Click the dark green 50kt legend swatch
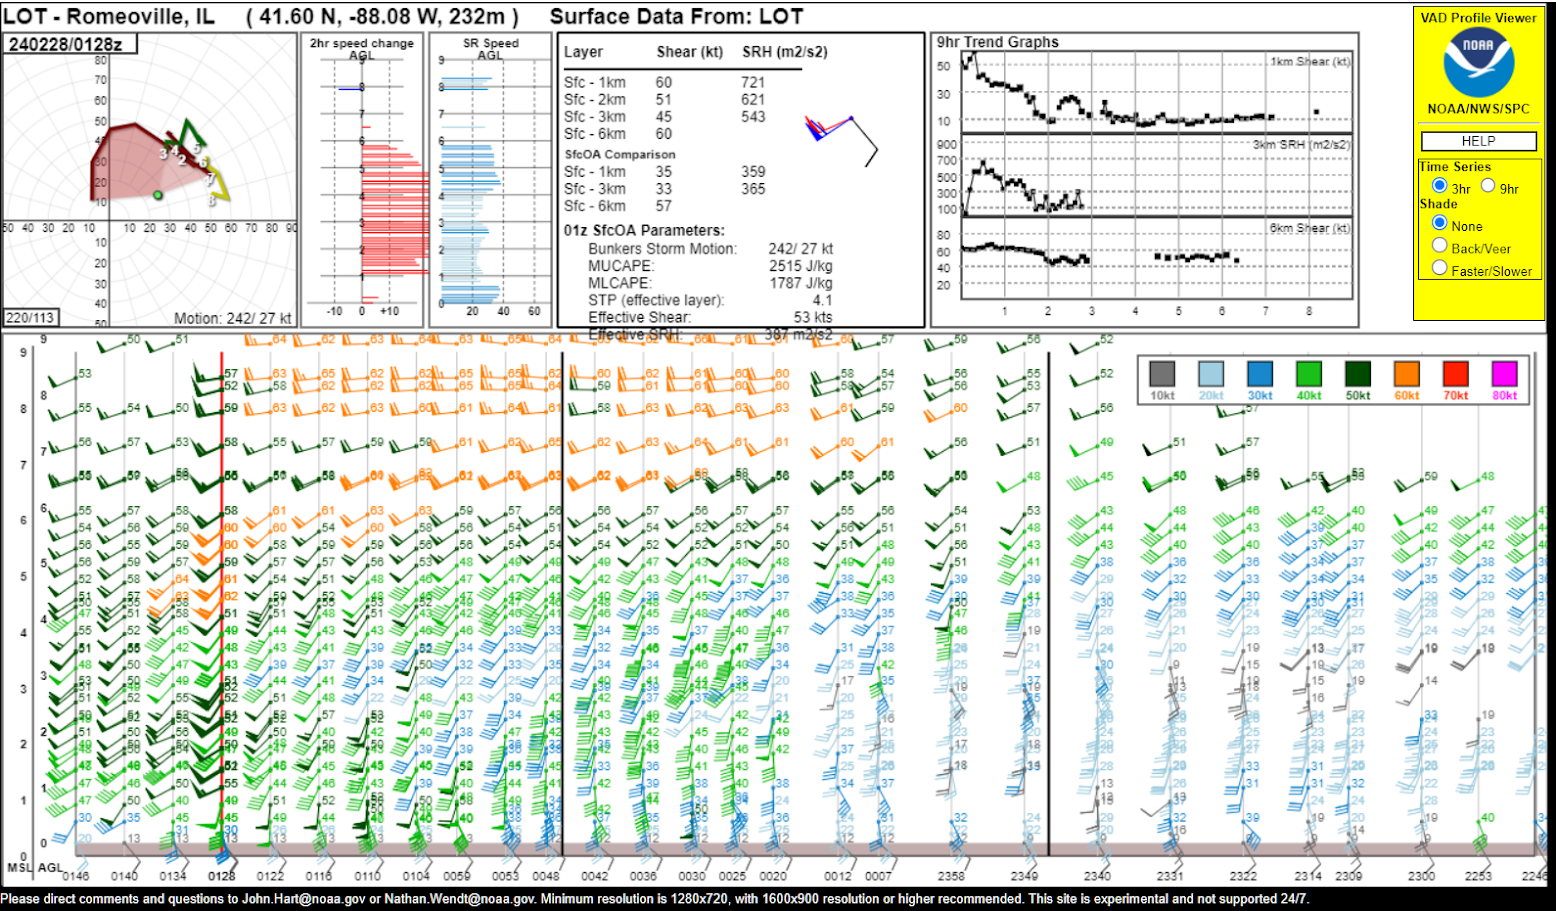Viewport: 1556px width, 911px height. click(x=1358, y=374)
